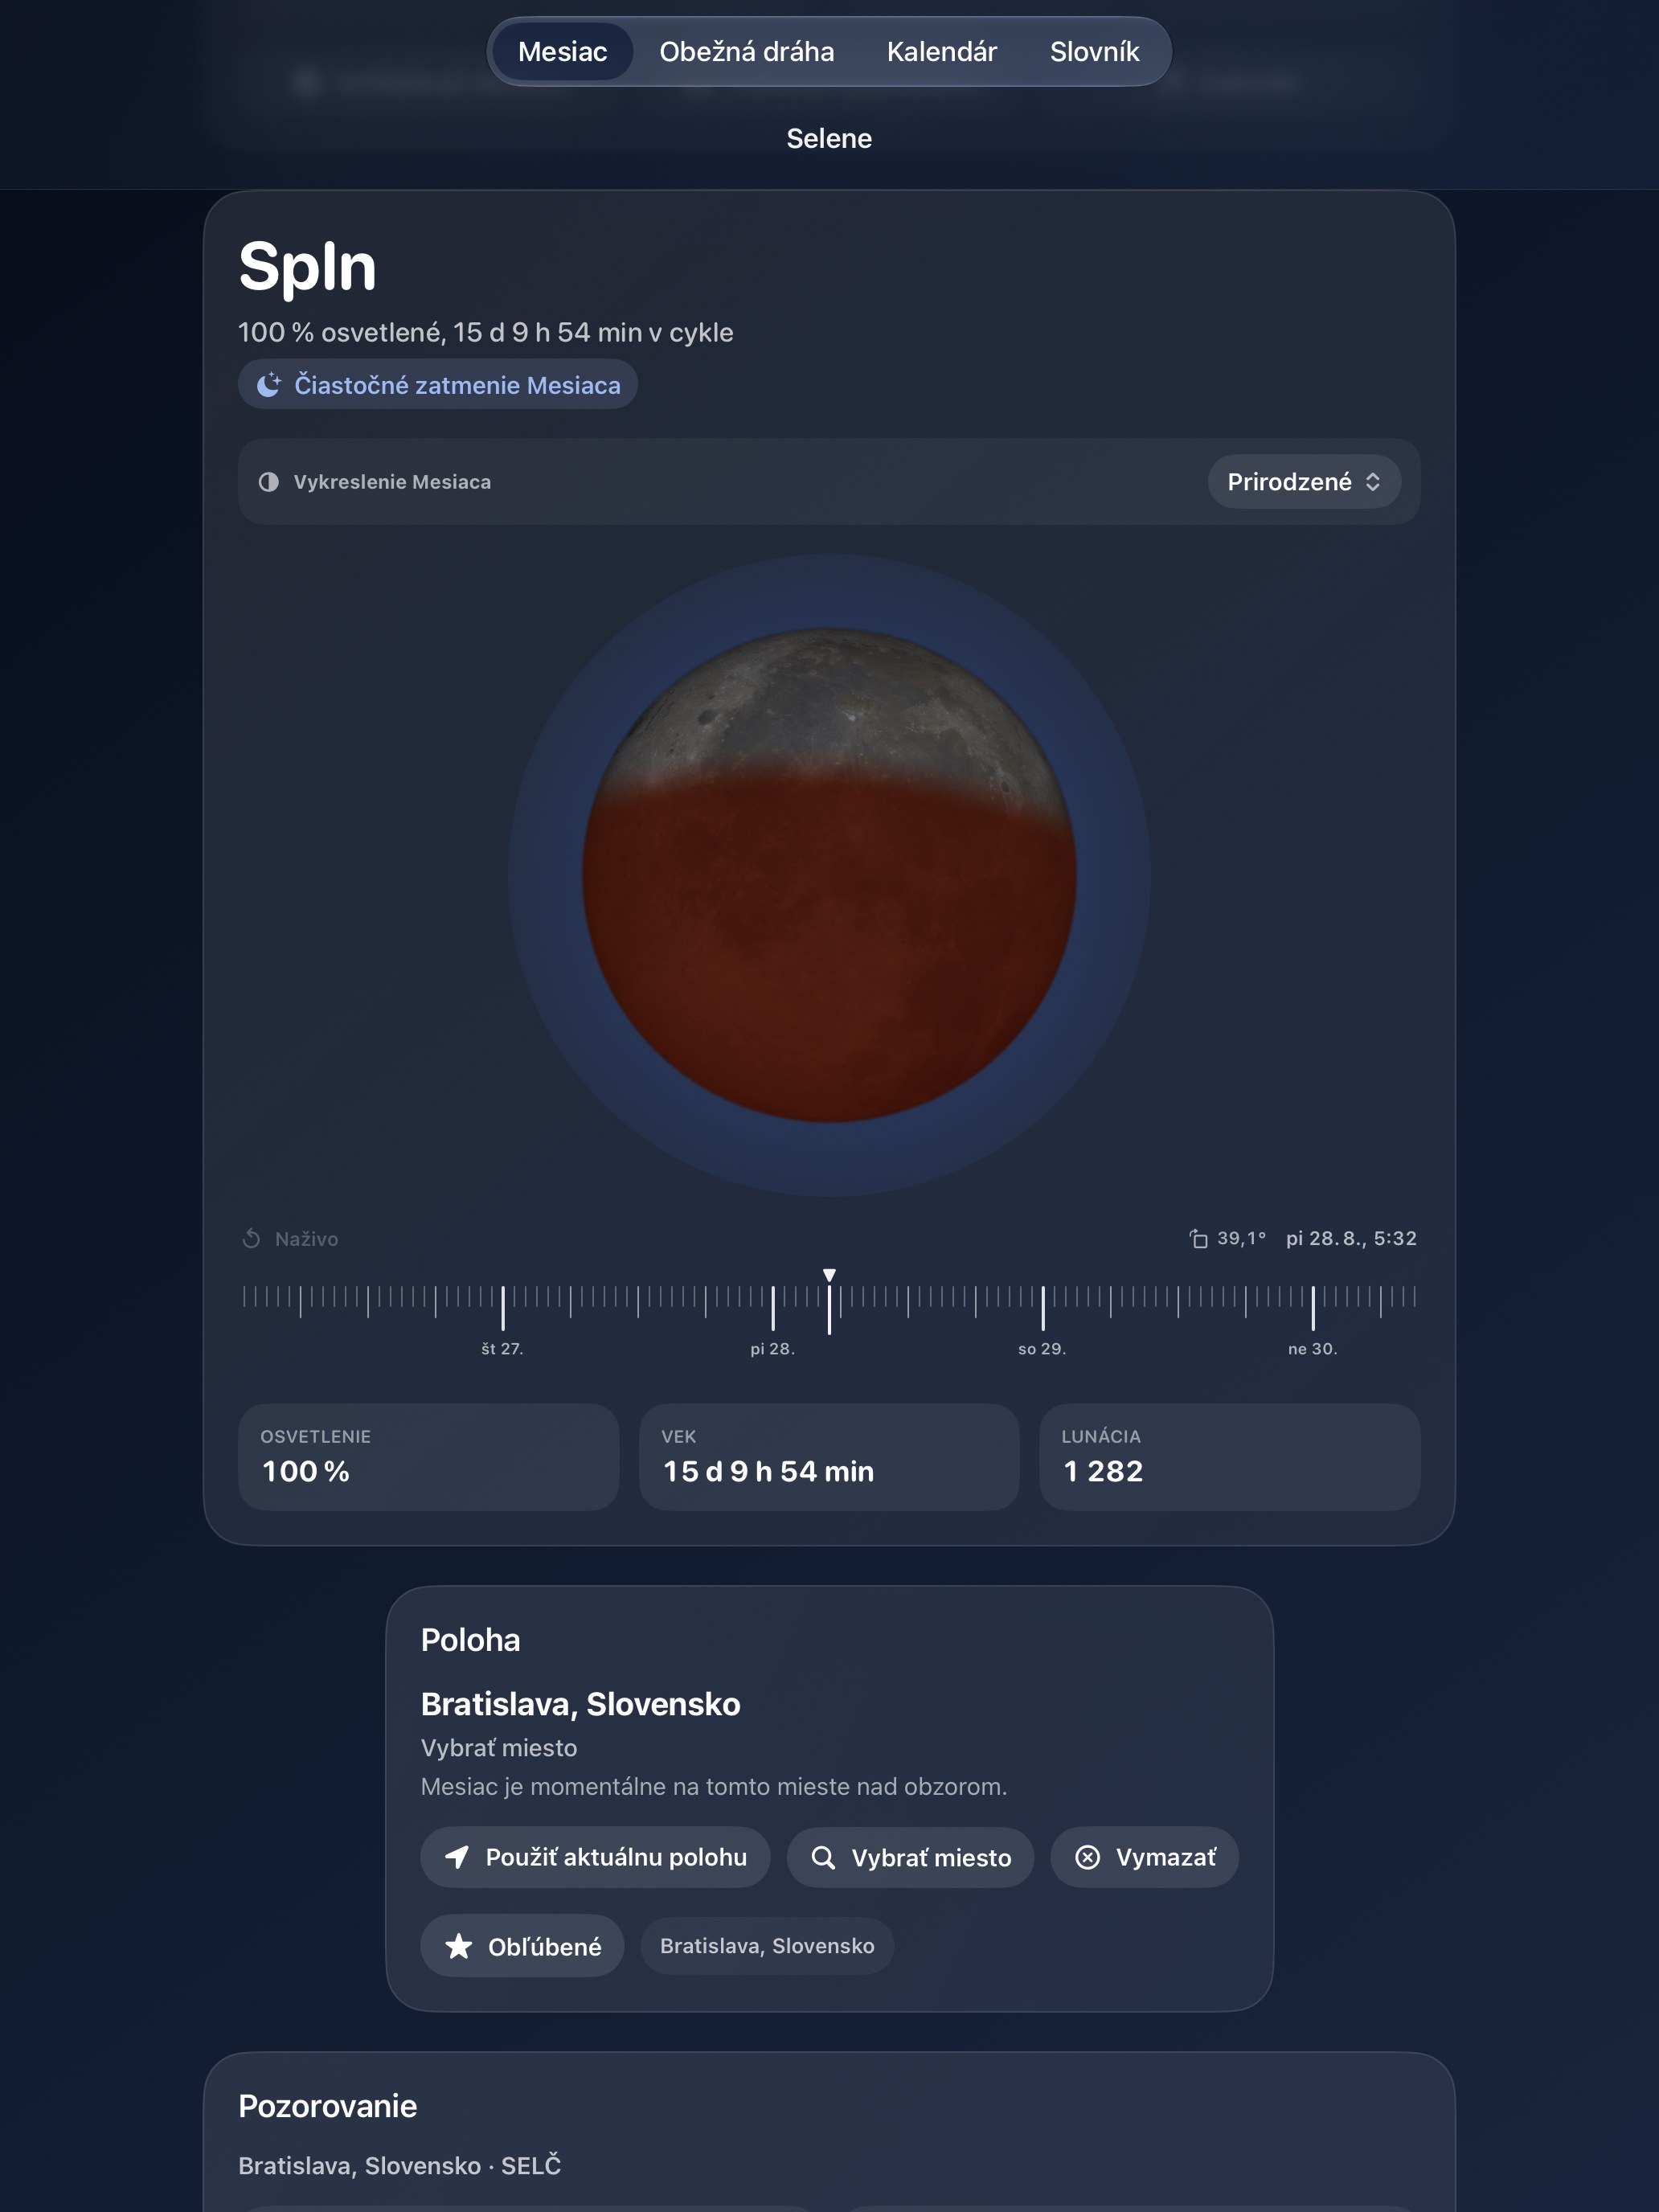
Task: Select ne 30. timeline label
Action: coord(1312,1349)
